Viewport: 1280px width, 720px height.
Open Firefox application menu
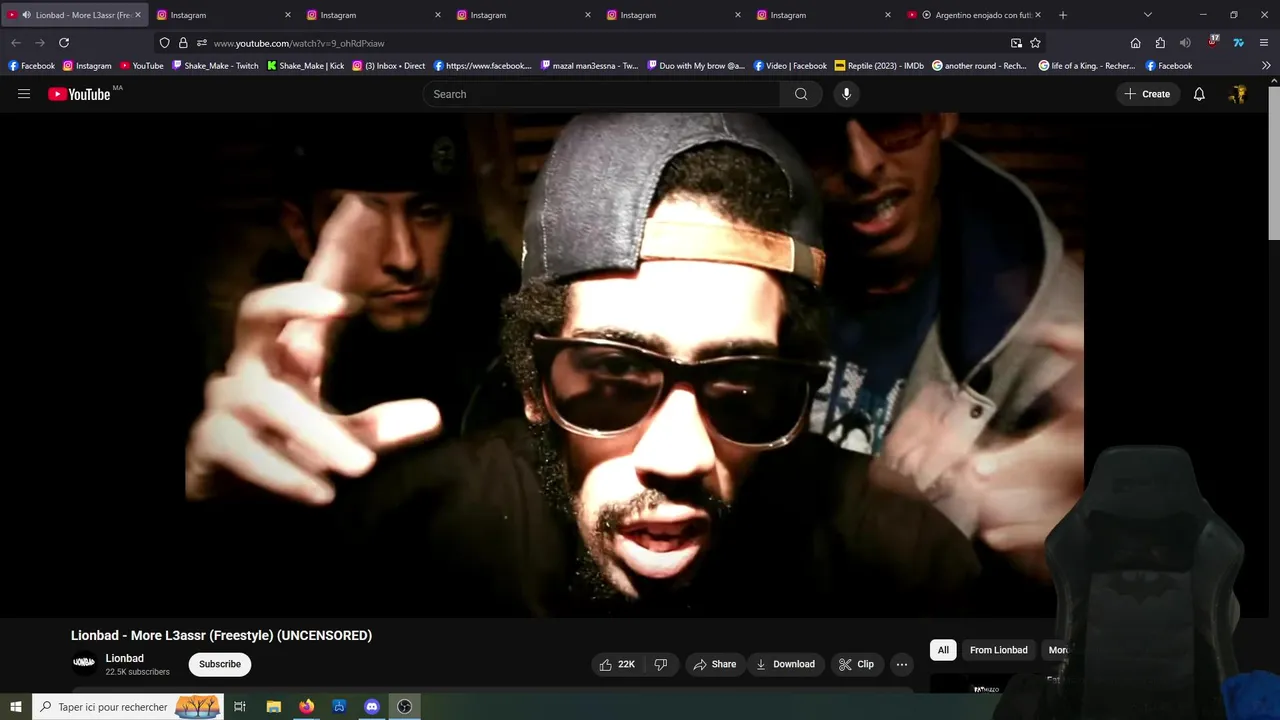point(1264,43)
